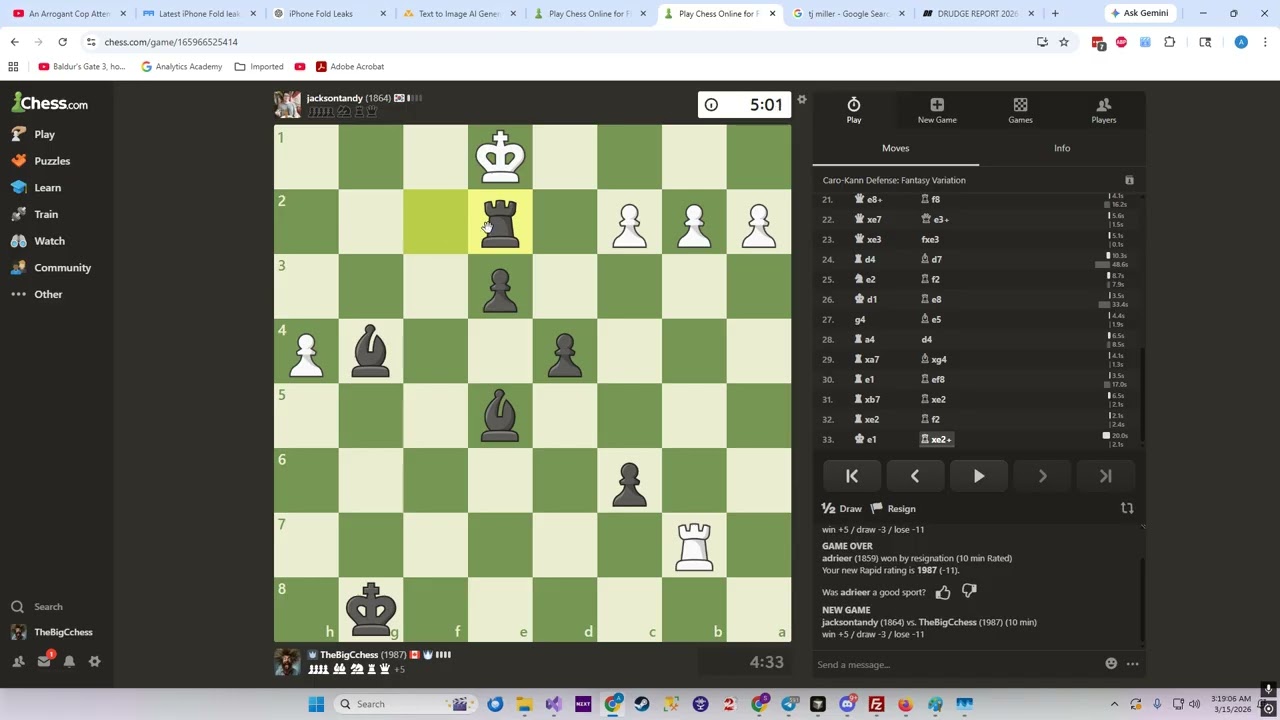Screen dimensions: 1280x720
Task: Open the Windows Start menu
Action: pyautogui.click(x=316, y=704)
